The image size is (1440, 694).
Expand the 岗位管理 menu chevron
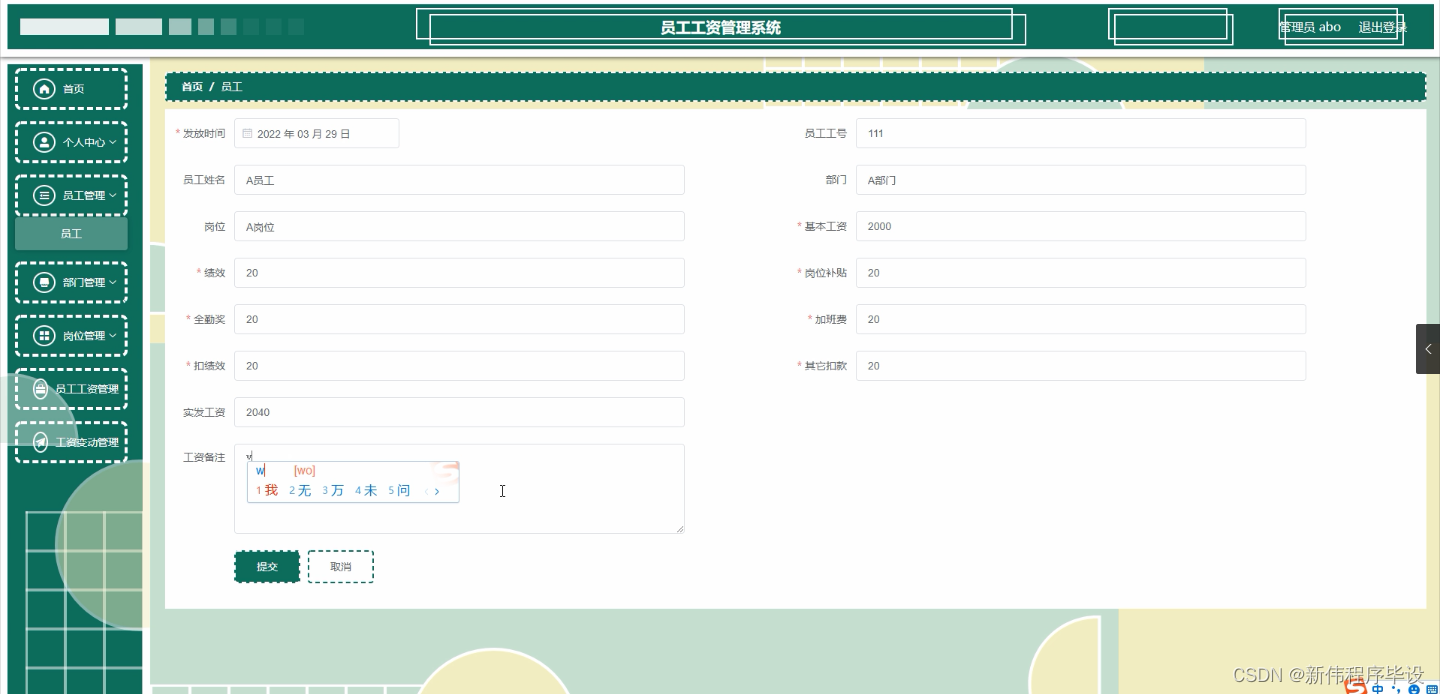(113, 335)
